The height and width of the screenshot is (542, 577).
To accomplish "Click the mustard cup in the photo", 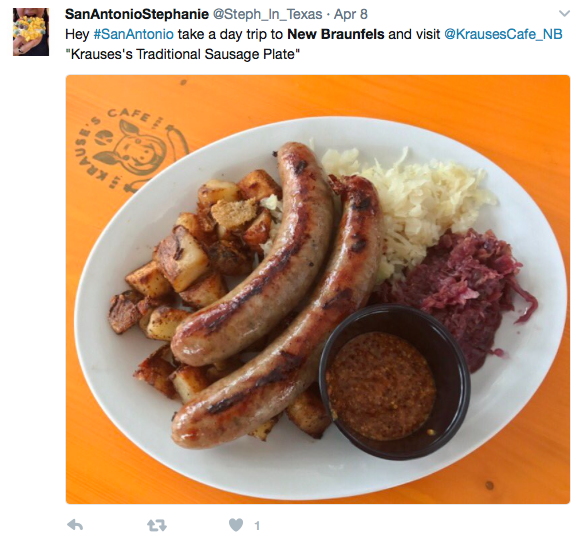I will 394,382.
